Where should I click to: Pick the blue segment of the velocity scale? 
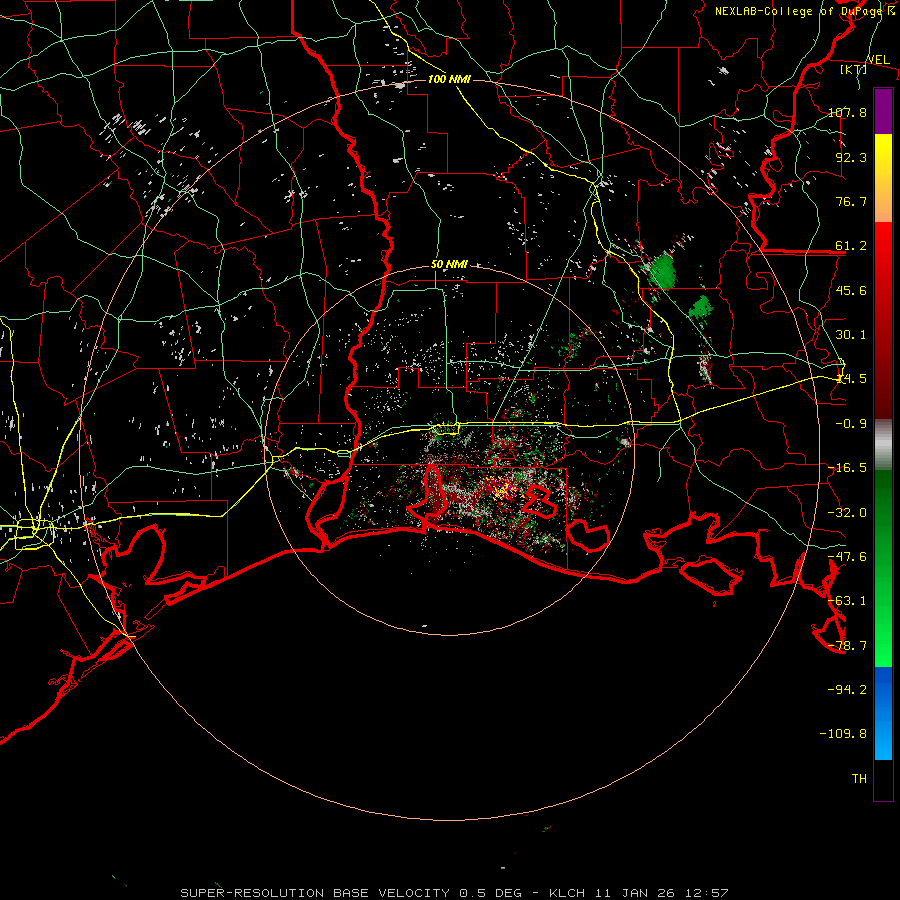pos(883,713)
